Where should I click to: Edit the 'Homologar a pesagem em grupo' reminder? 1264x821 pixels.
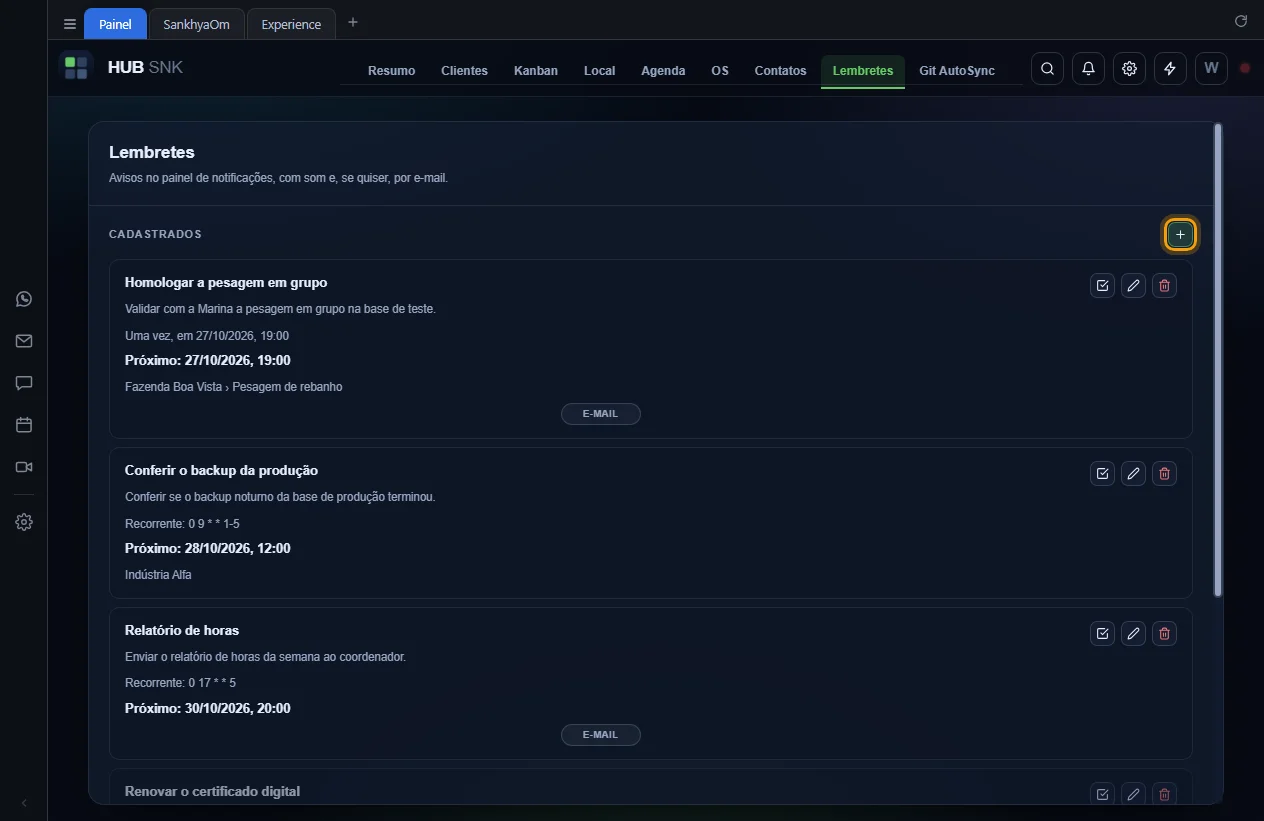[x=1133, y=286]
